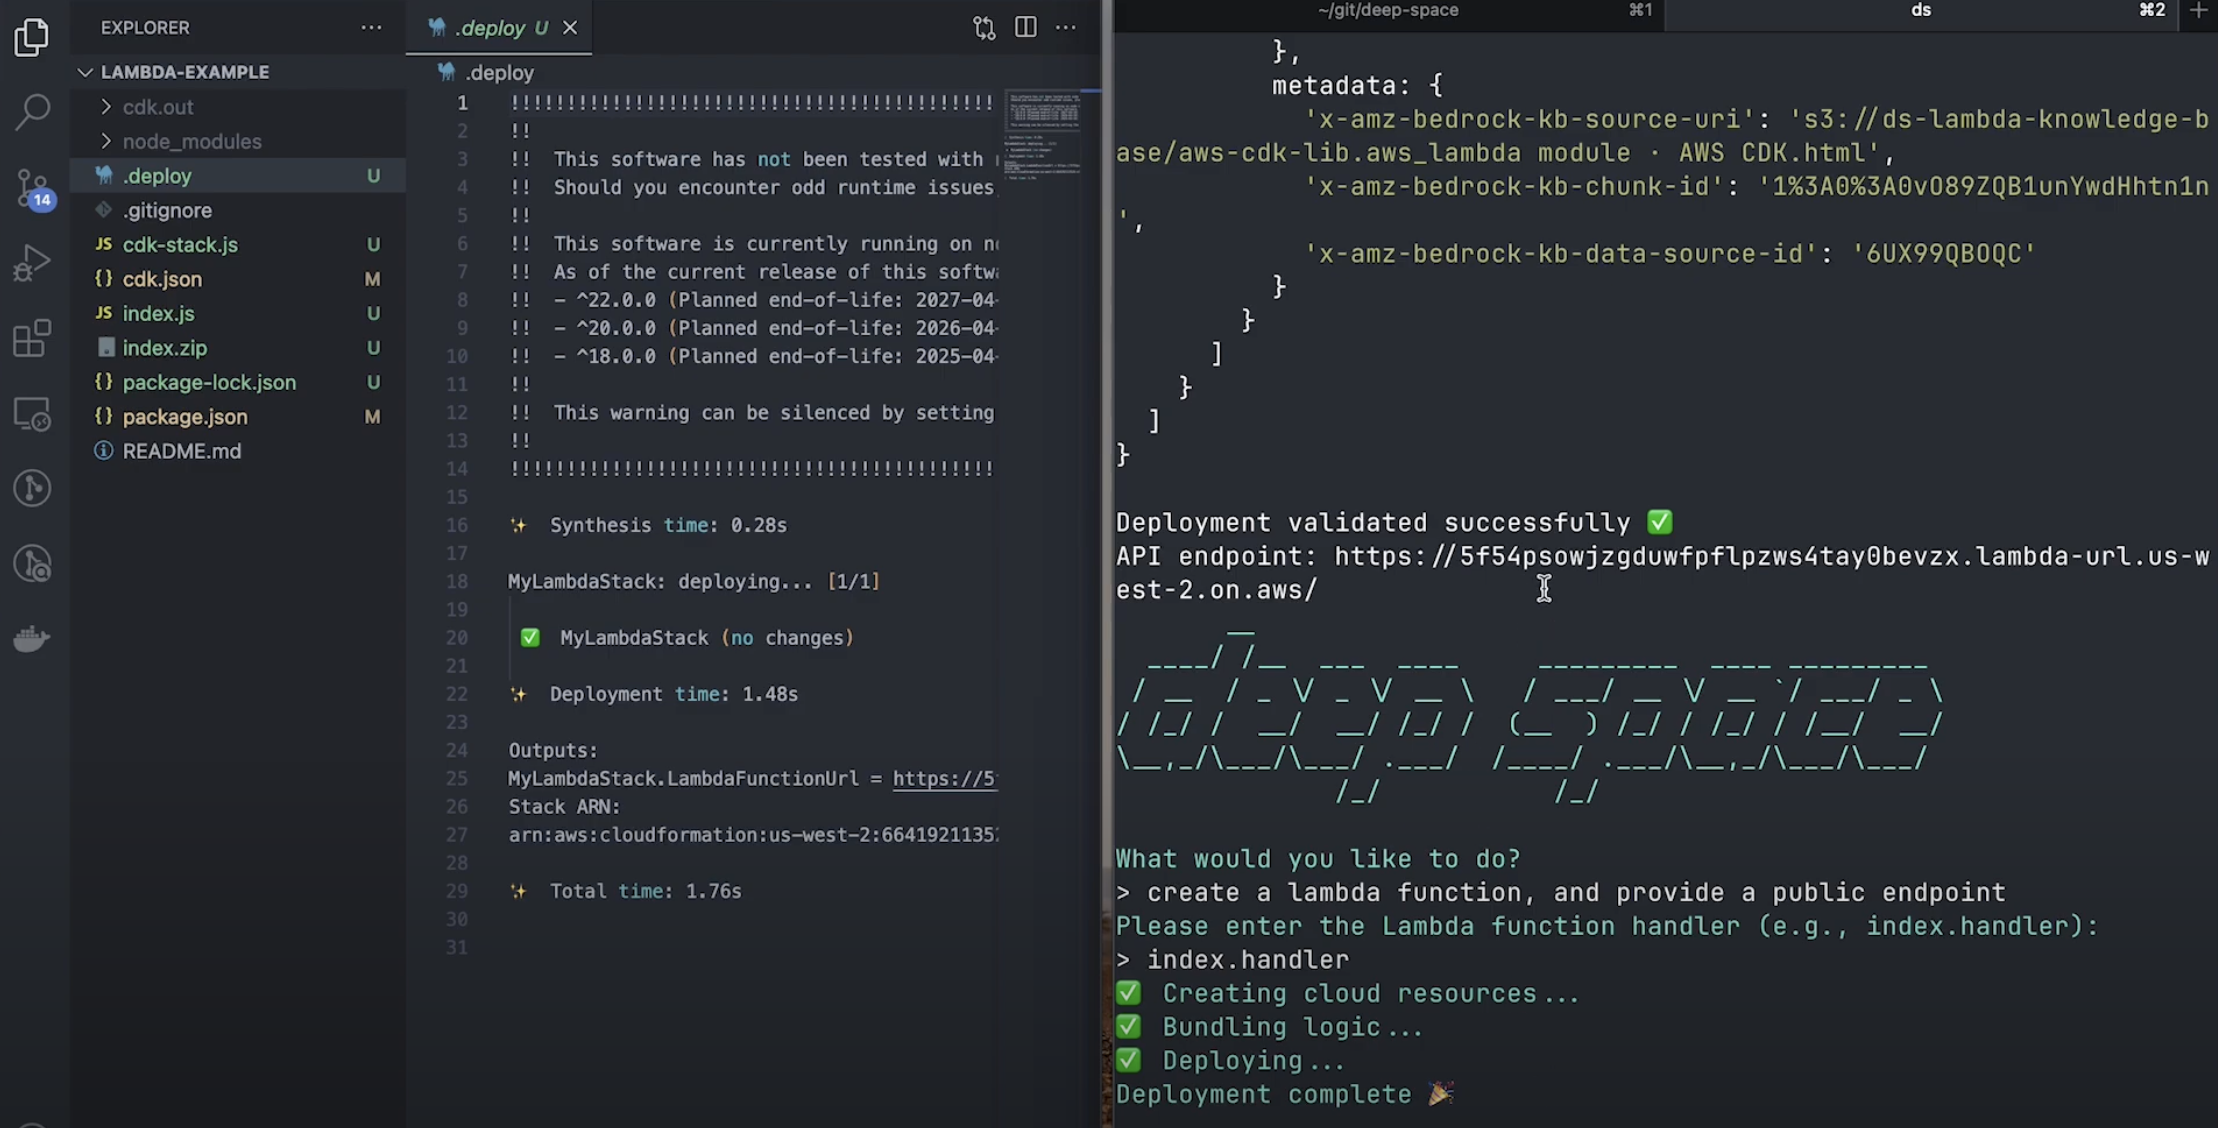Click 'Bundling logic...' terminal line
The width and height of the screenshot is (2218, 1128).
click(x=1292, y=1027)
